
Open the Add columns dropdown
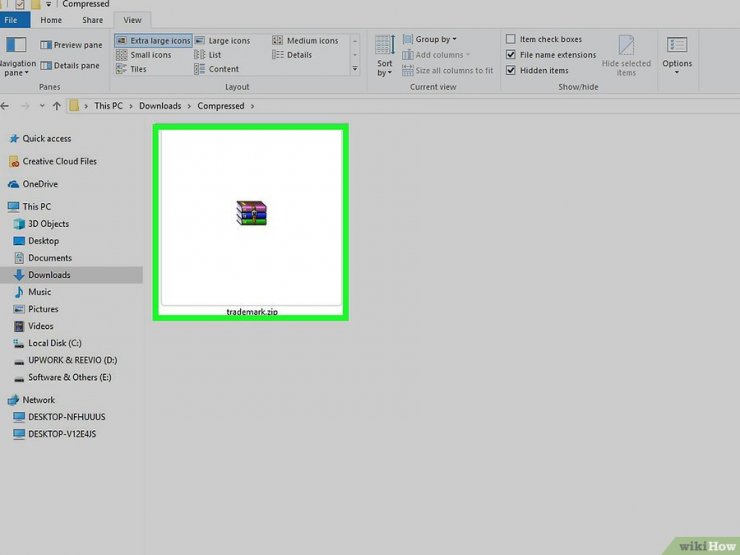[436, 55]
